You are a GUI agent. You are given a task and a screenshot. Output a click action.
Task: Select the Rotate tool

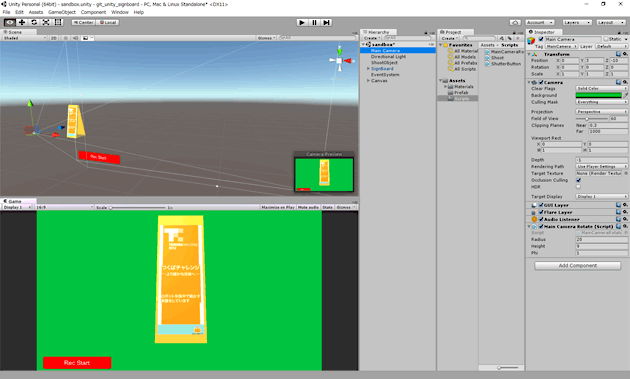pyautogui.click(x=34, y=23)
